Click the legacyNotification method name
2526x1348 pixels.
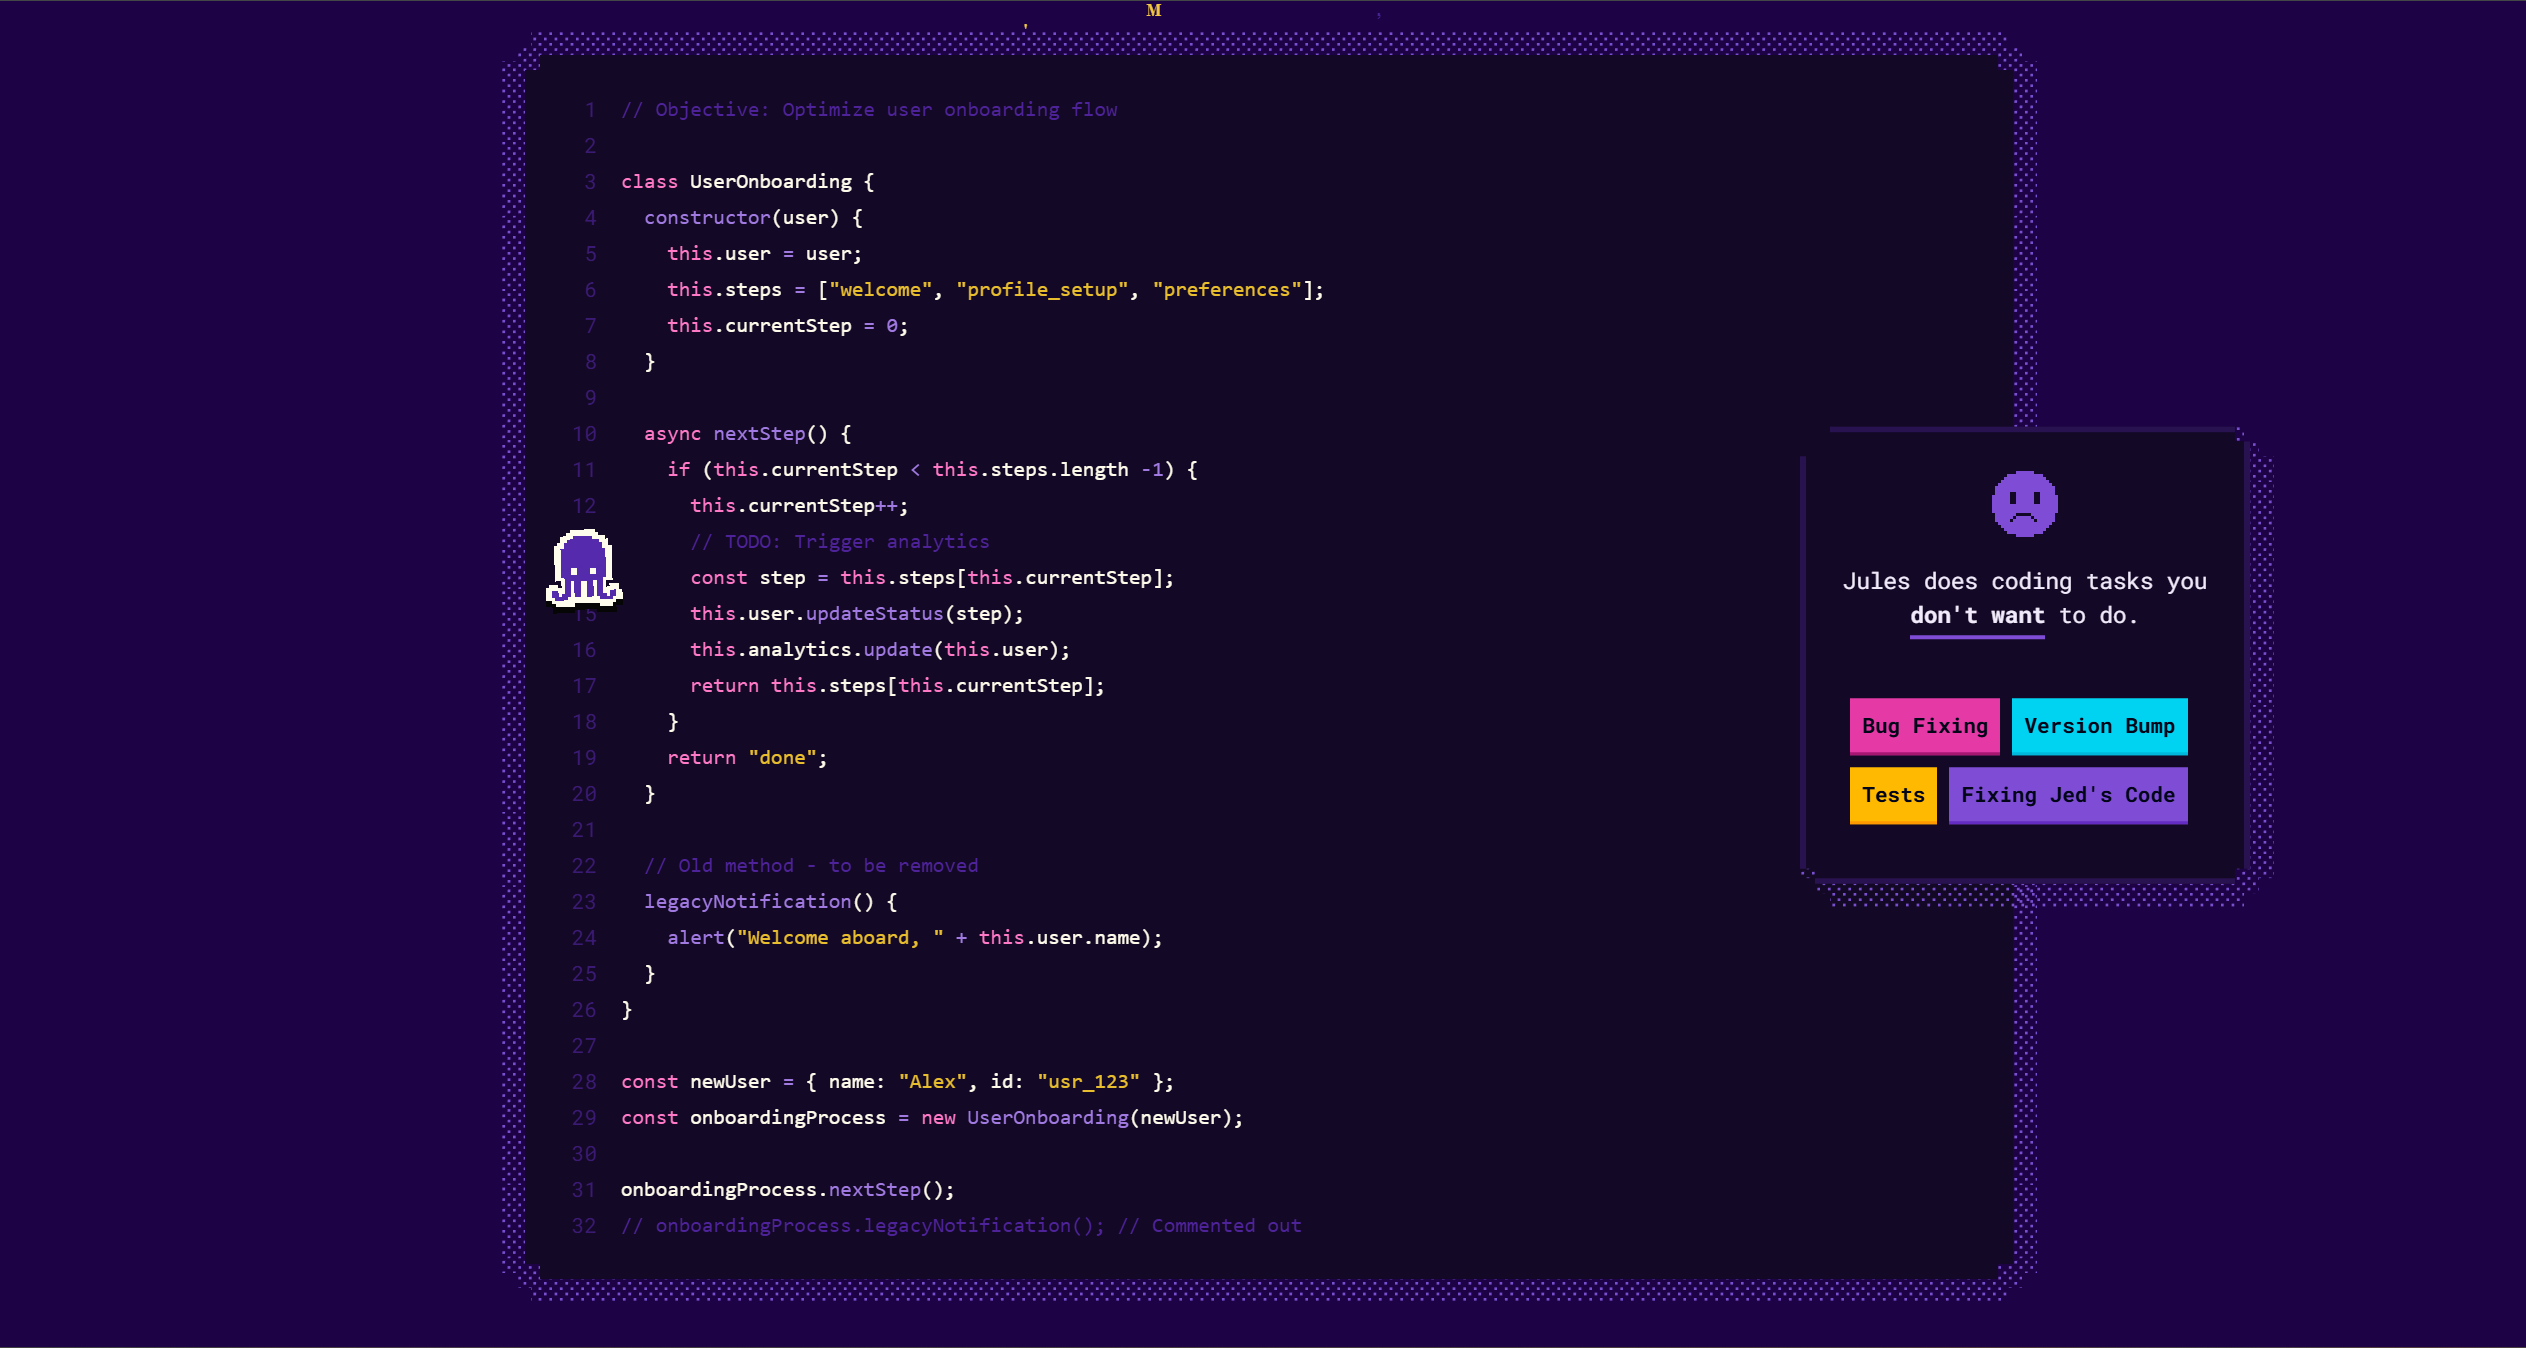point(747,902)
